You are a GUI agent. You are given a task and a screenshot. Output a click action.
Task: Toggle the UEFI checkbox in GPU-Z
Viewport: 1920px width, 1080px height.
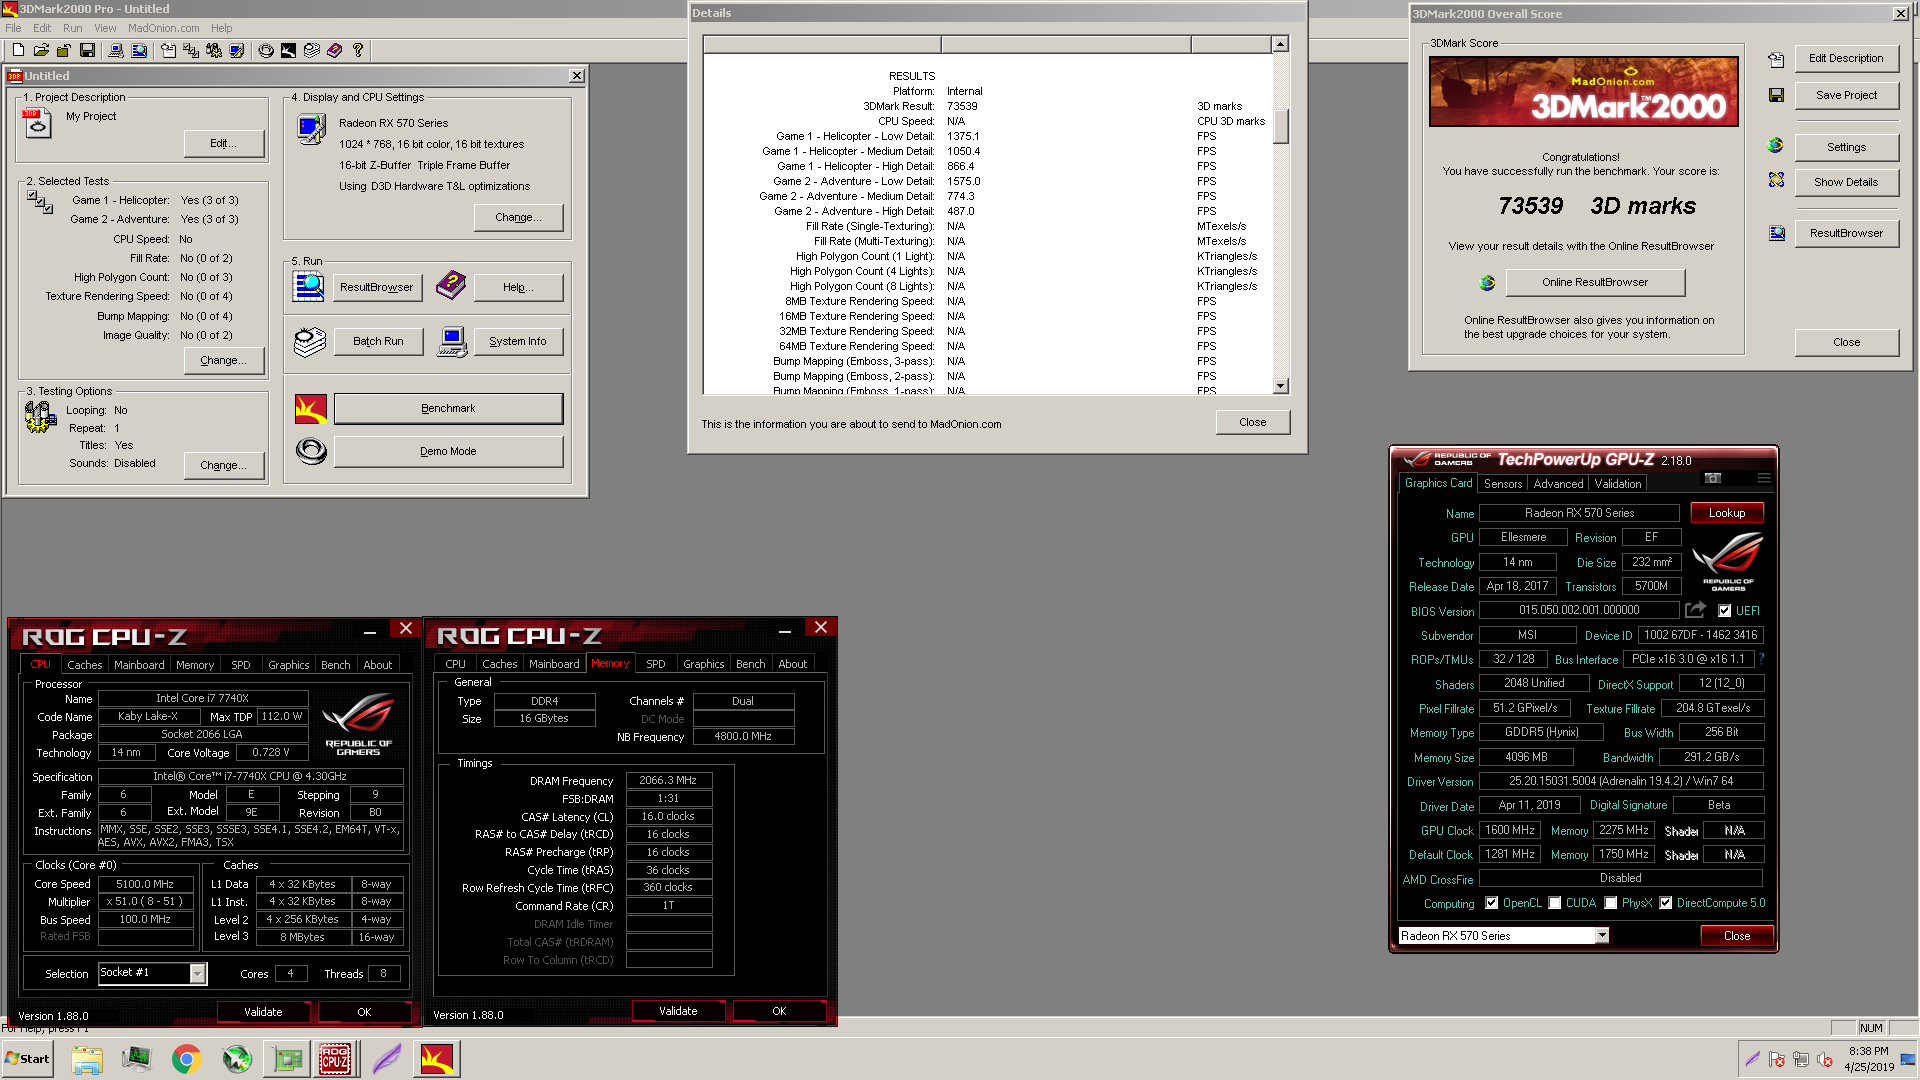coord(1724,611)
